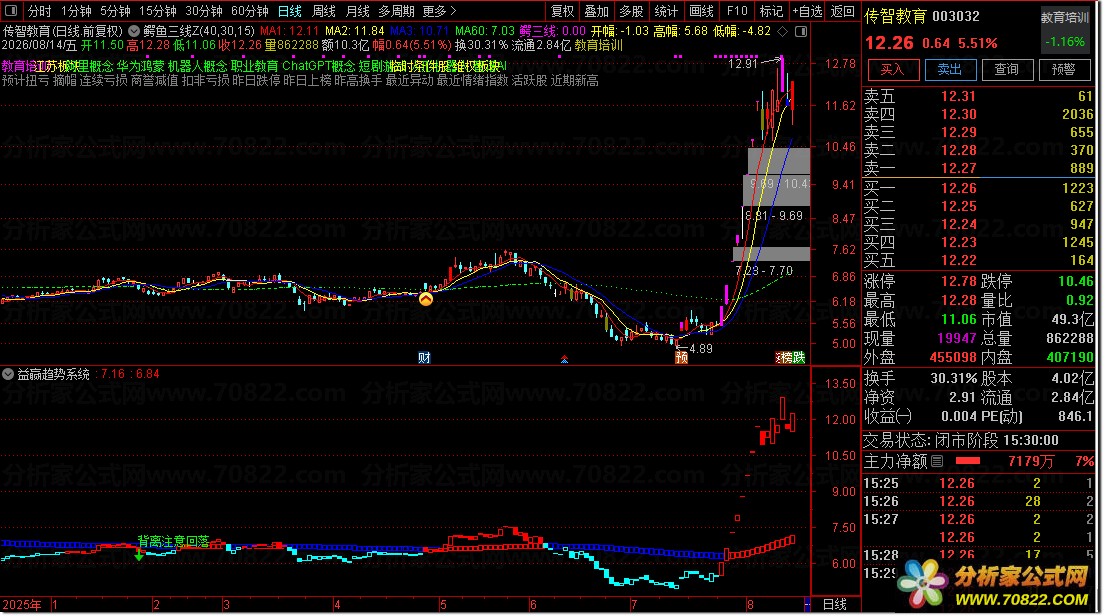Click the diamond icon in the indicator header
The width and height of the screenshot is (1105, 616).
(x=783, y=31)
